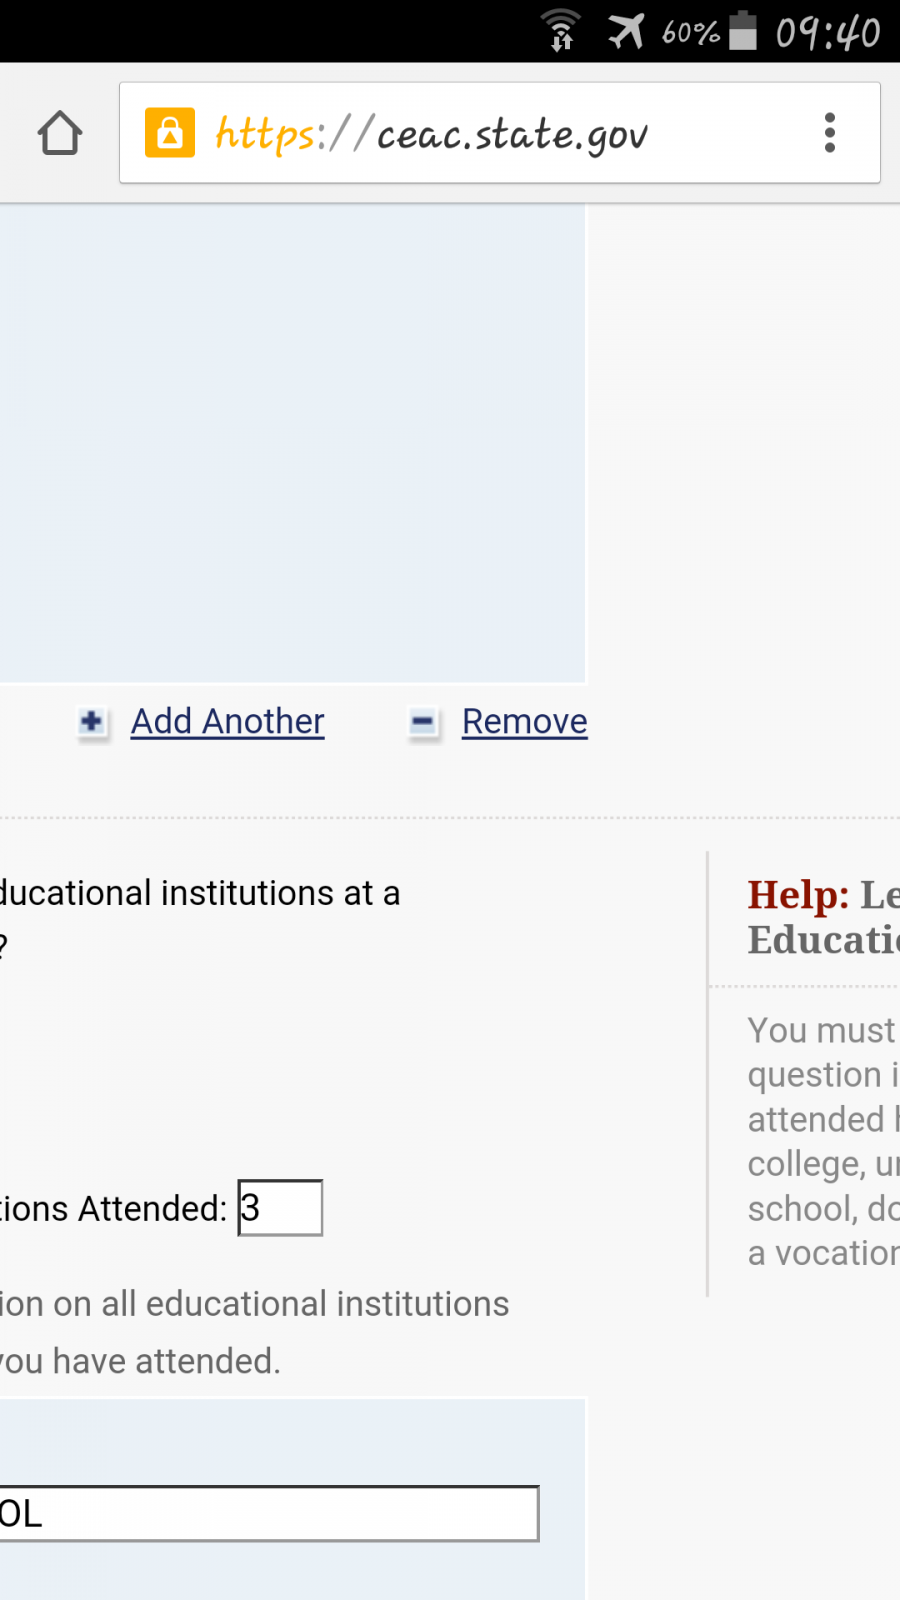The width and height of the screenshot is (900, 1600).
Task: Click the empty blue form panel
Action: pos(292,443)
